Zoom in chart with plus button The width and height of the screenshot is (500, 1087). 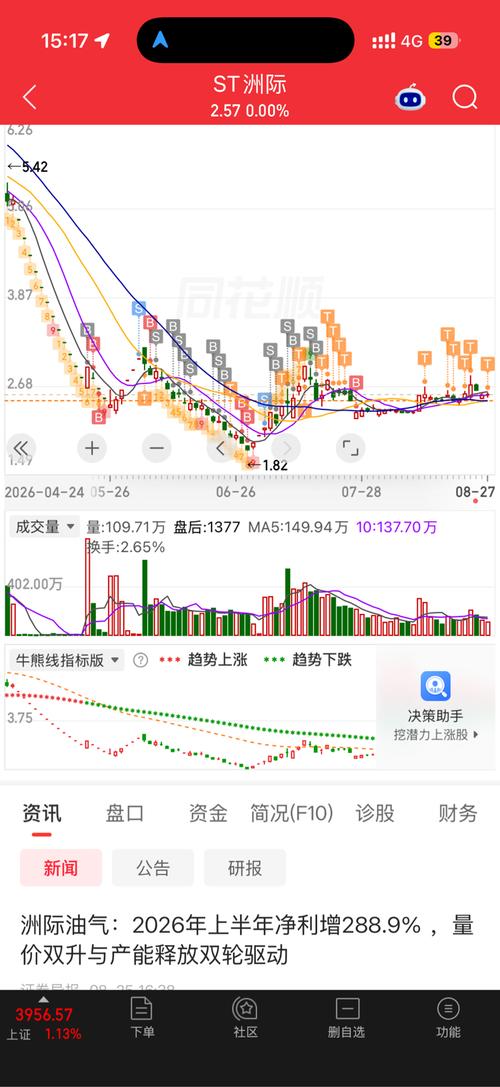click(92, 448)
